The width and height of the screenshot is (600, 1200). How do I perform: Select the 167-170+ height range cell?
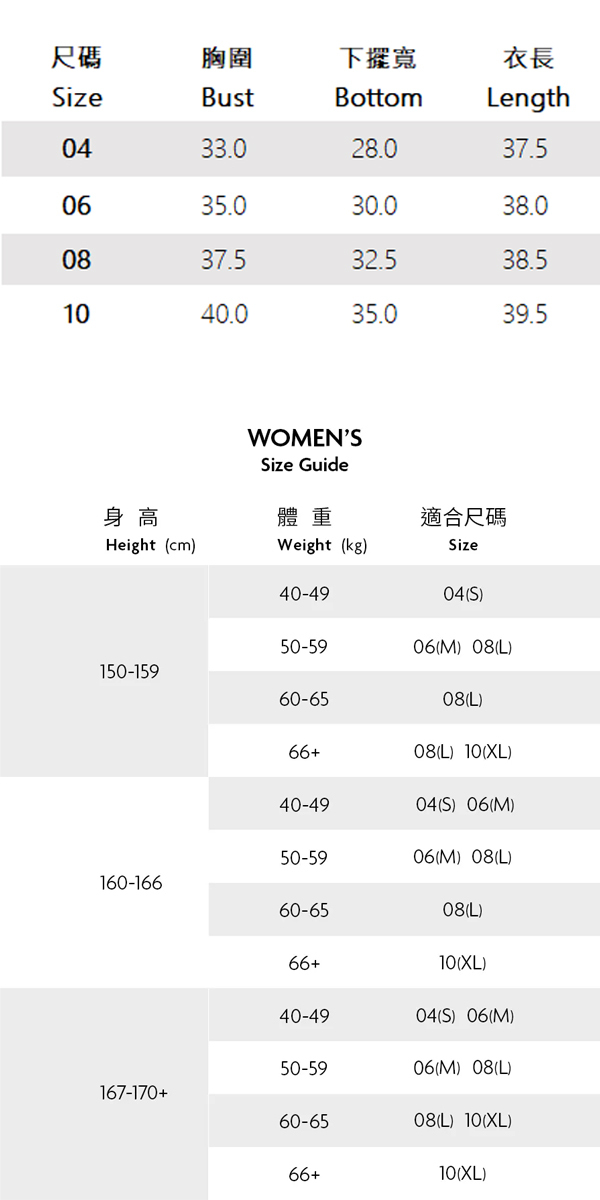click(134, 1093)
